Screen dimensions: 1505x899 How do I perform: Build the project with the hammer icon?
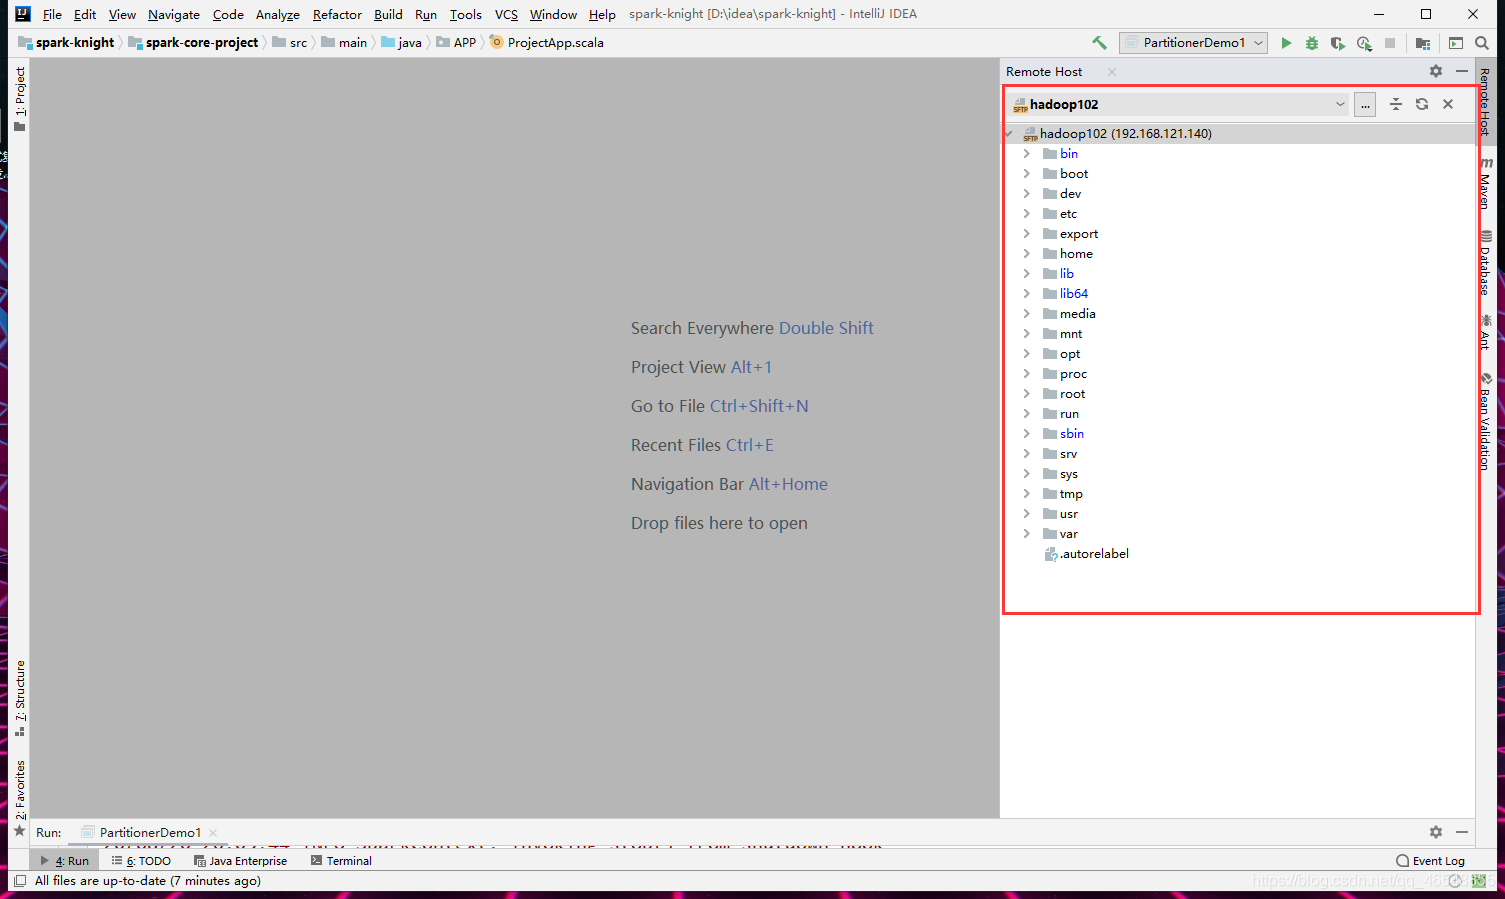(x=1099, y=43)
